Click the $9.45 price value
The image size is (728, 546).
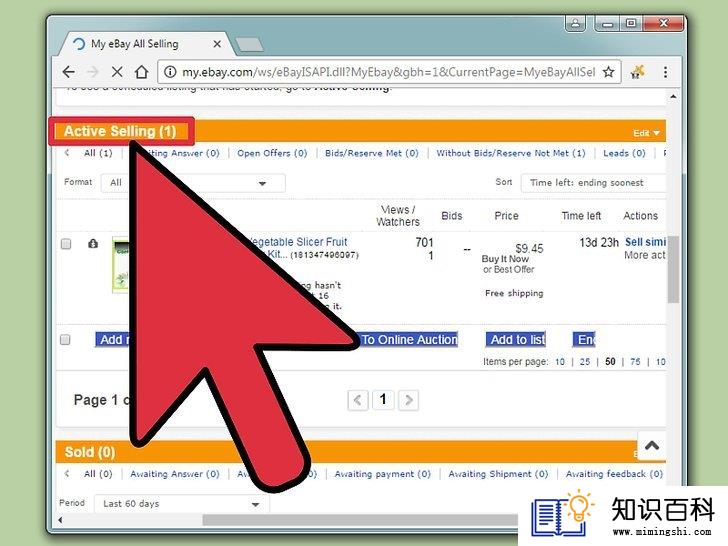pos(529,248)
